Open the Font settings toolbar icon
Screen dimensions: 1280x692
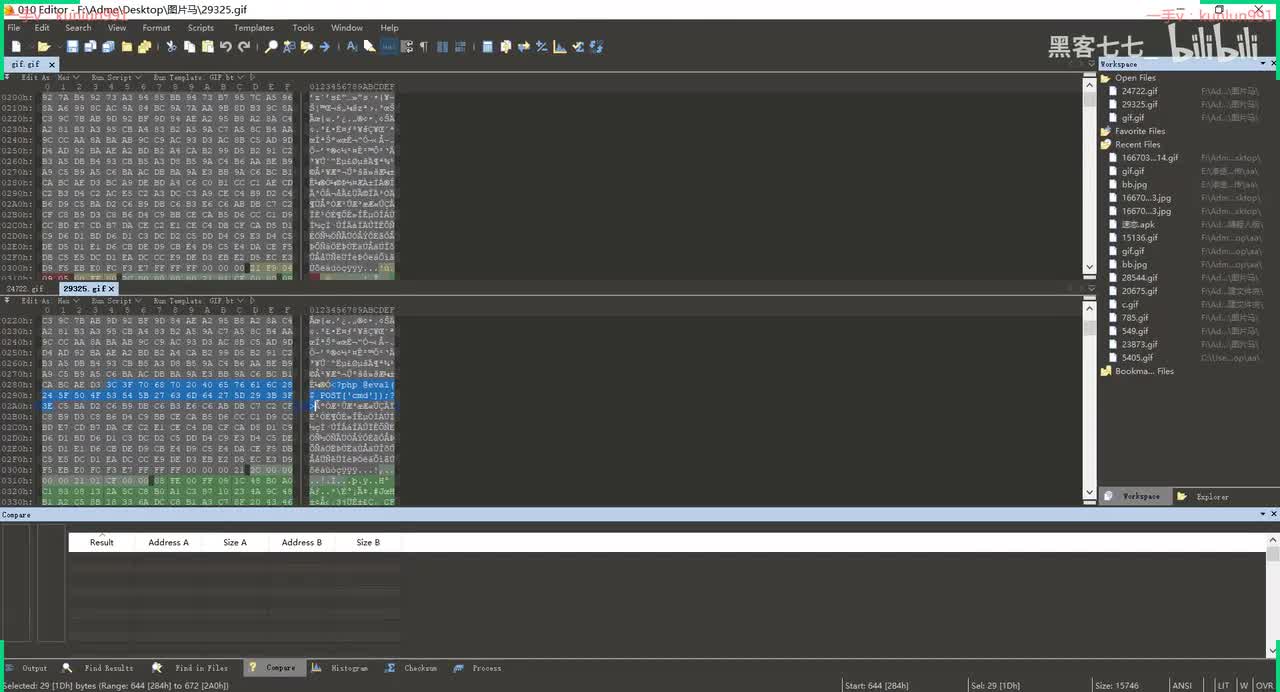[x=351, y=46]
